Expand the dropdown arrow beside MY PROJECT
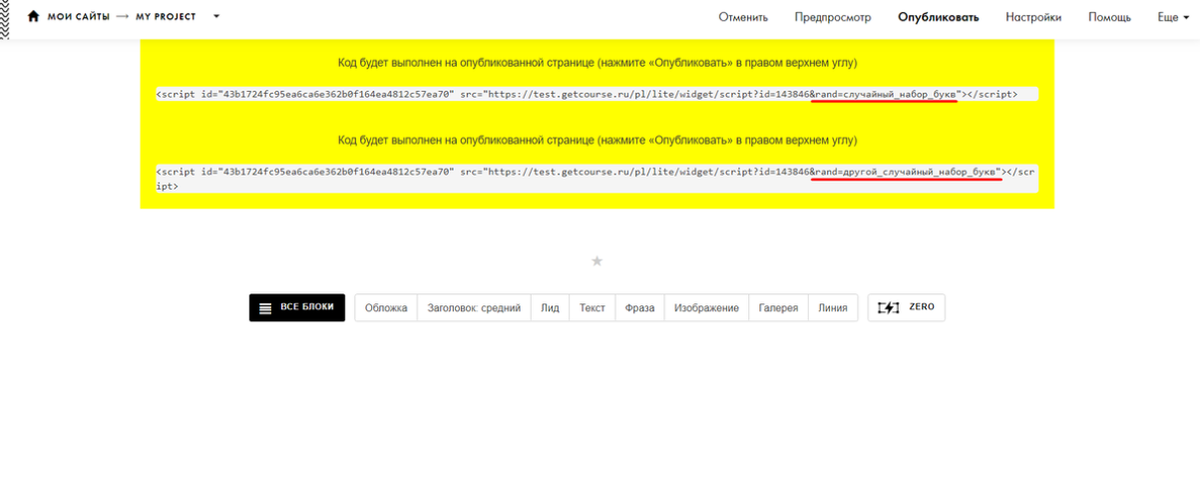The width and height of the screenshot is (1200, 481). point(216,17)
